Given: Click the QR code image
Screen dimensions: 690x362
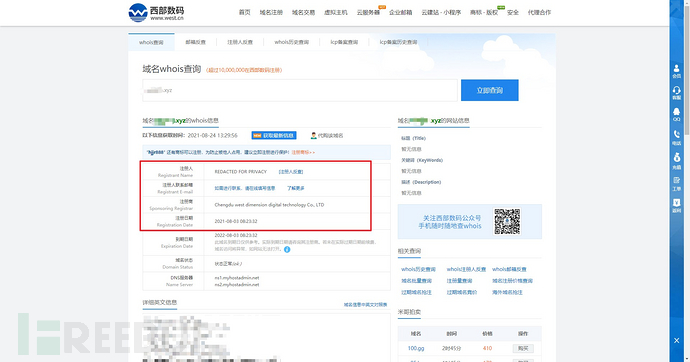Looking at the screenshot, I should 507,221.
